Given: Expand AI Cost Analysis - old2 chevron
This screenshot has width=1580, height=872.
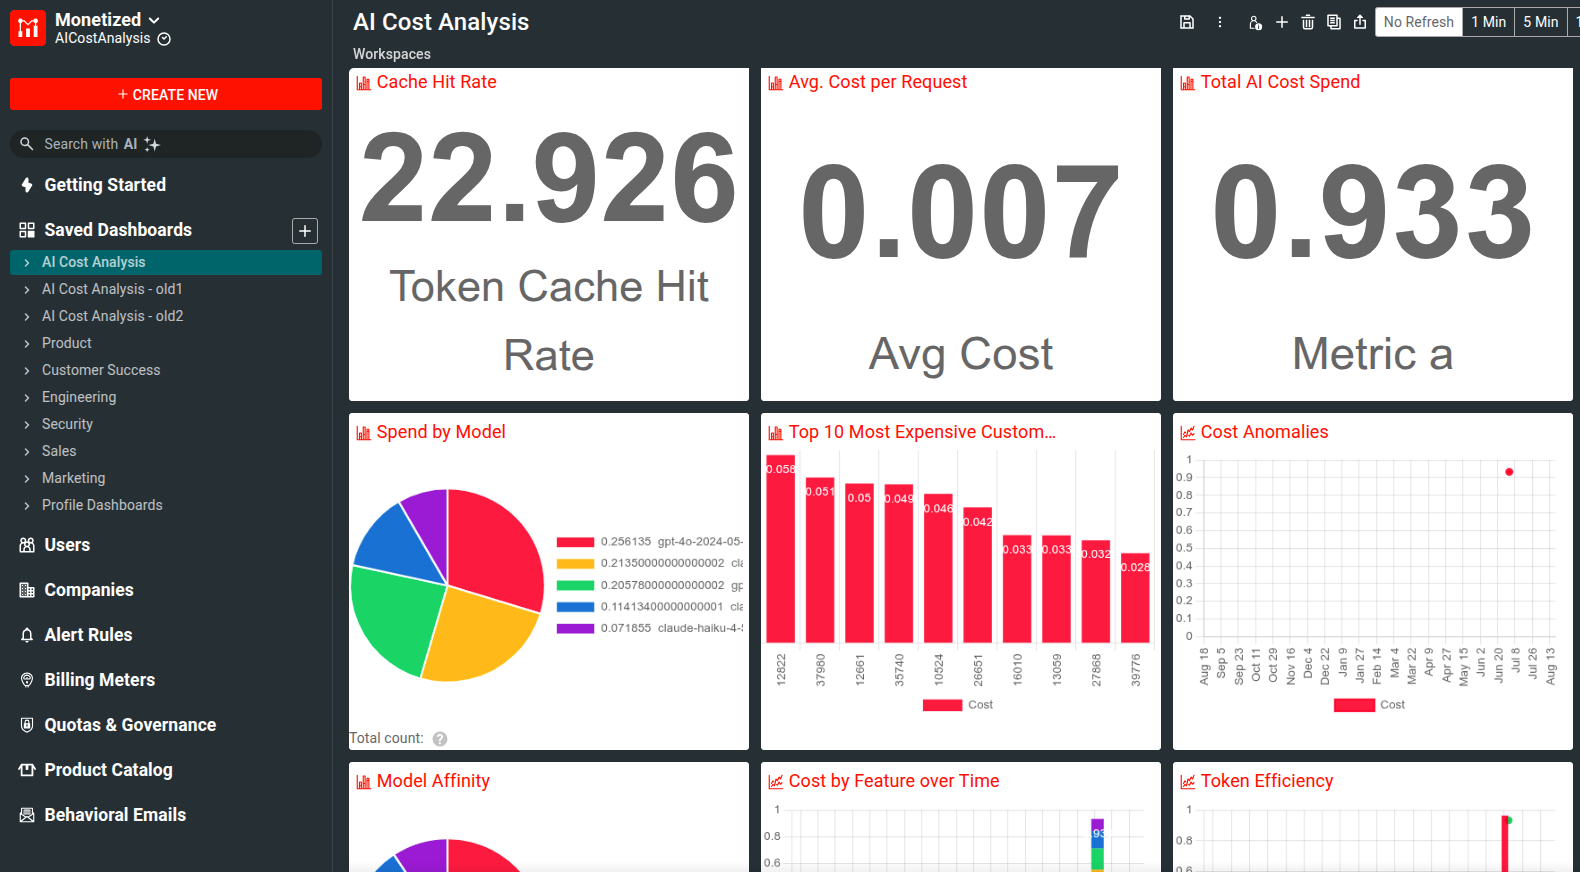Looking at the screenshot, I should coord(27,316).
